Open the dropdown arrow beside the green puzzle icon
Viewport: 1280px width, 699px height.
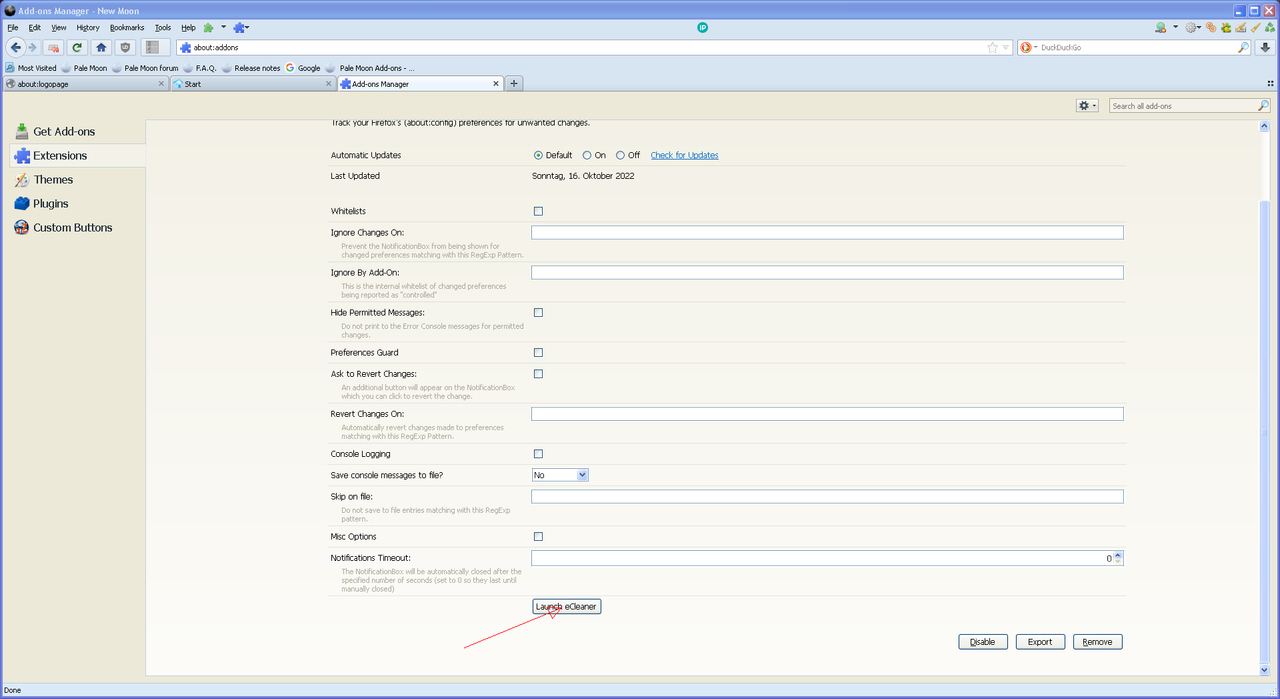coord(223,28)
